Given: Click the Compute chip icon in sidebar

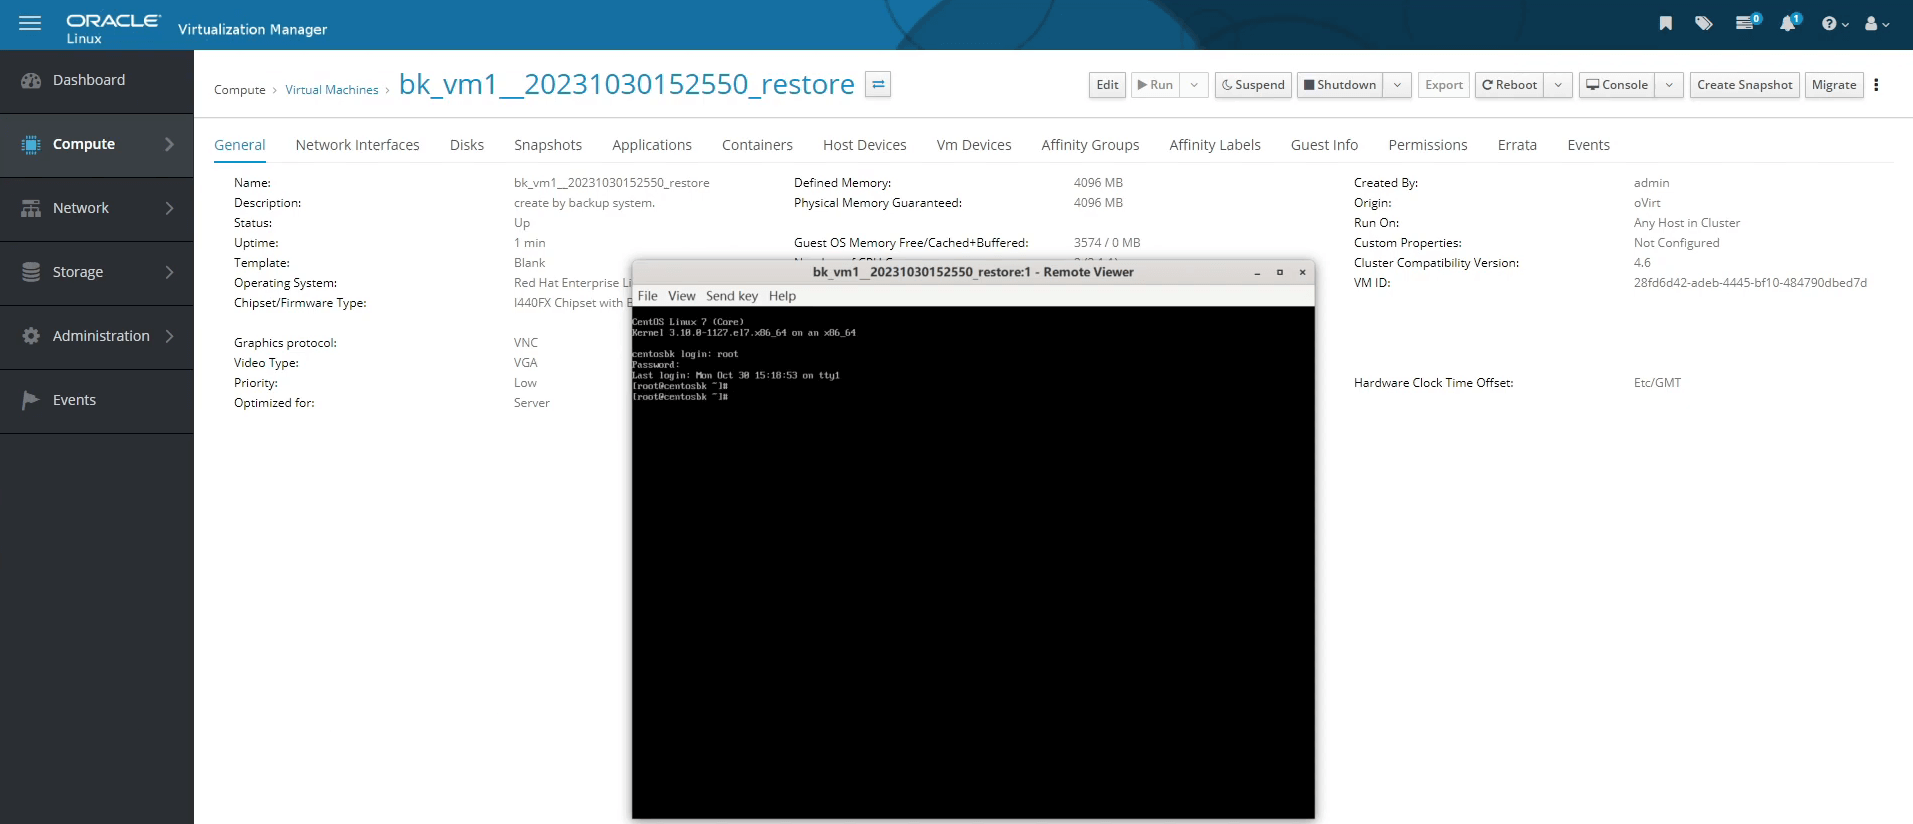Looking at the screenshot, I should click(x=31, y=144).
